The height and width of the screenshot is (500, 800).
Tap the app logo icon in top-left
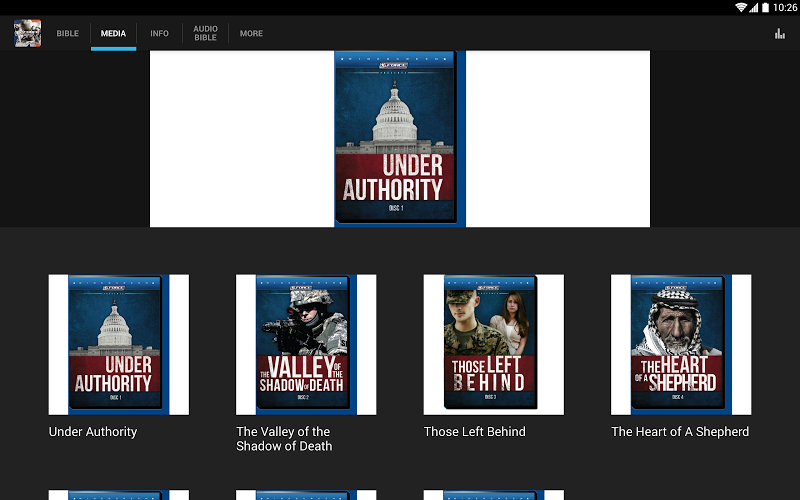click(27, 33)
